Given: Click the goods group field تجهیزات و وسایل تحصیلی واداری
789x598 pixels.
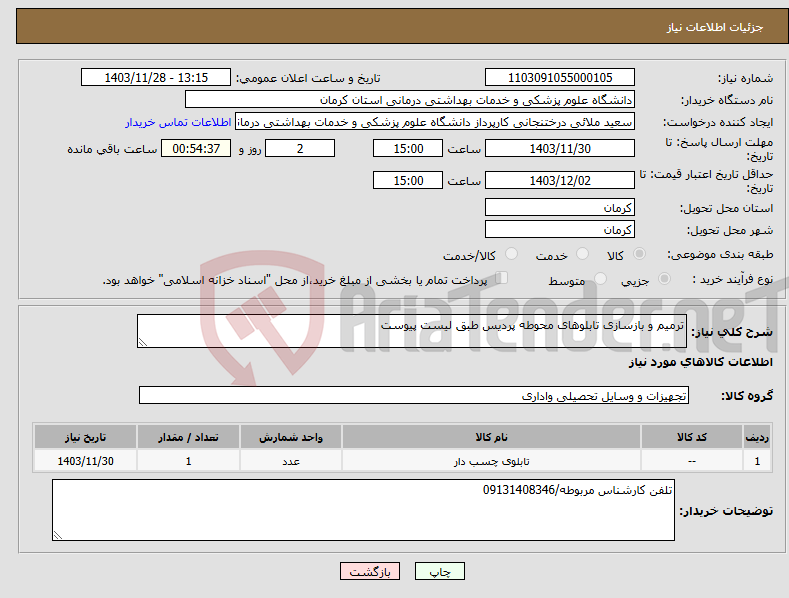Looking at the screenshot, I should (414, 396).
